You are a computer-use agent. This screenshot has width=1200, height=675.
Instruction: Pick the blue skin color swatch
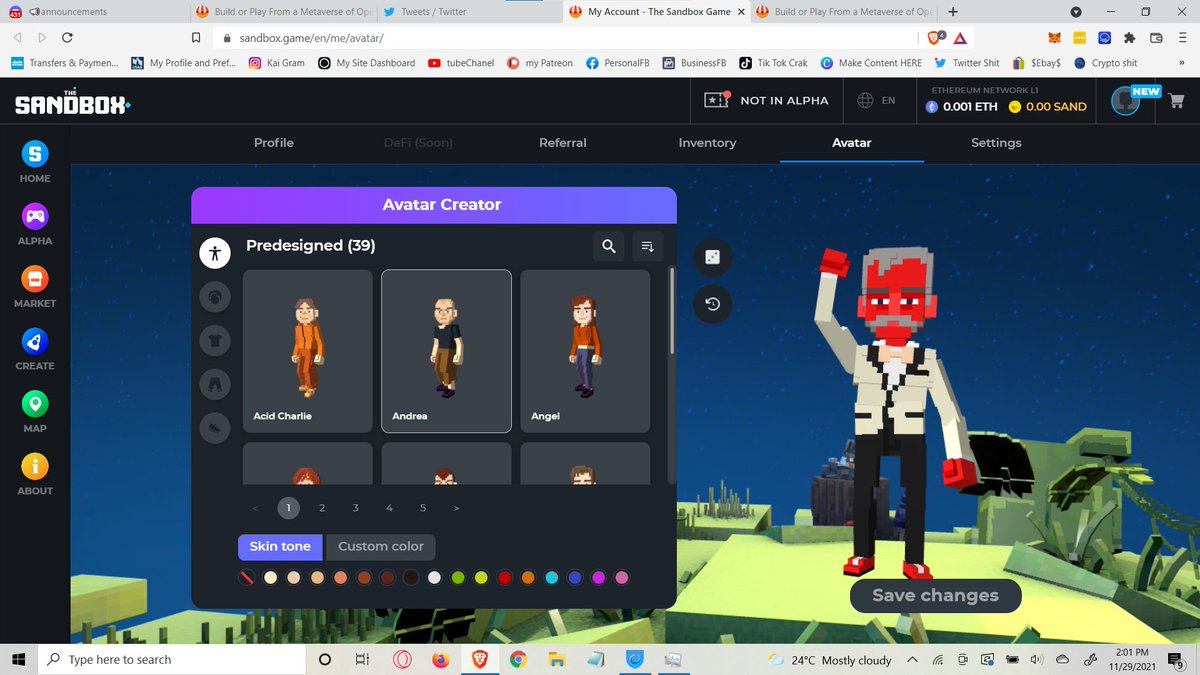[575, 578]
